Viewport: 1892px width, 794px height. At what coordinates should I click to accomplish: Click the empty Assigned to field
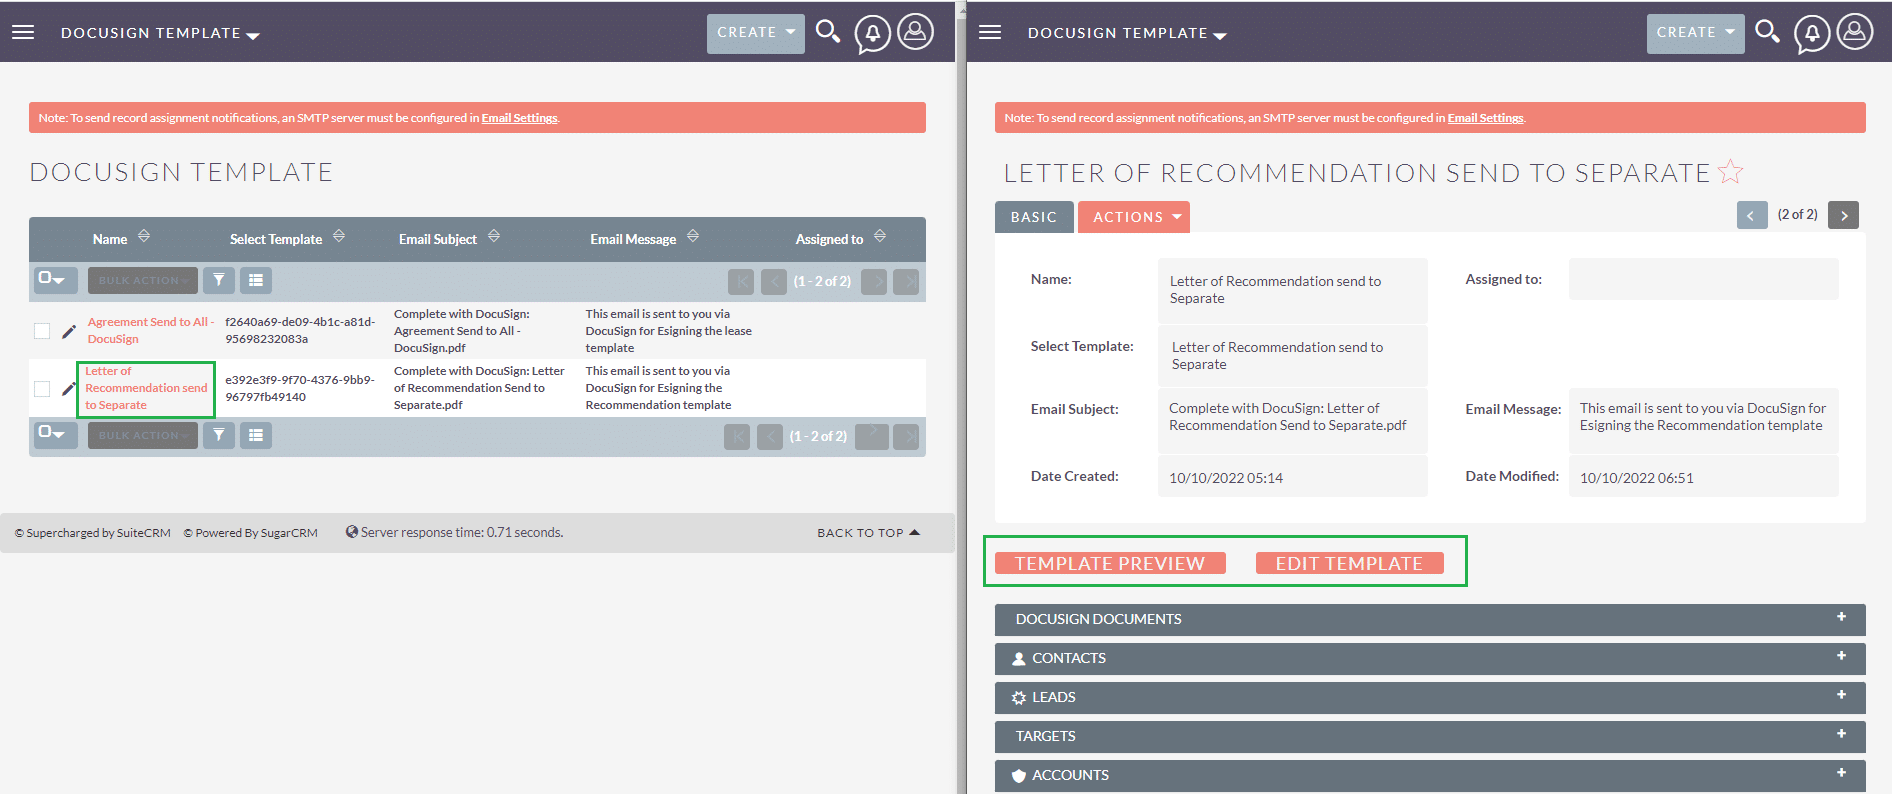coord(1703,279)
